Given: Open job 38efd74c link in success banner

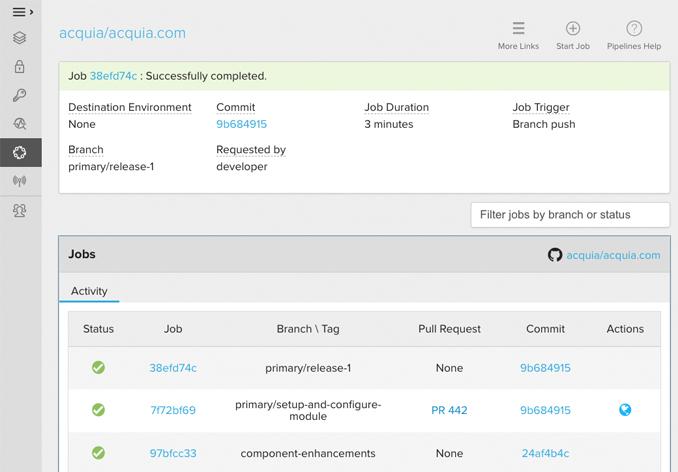Looking at the screenshot, I should click(113, 76).
